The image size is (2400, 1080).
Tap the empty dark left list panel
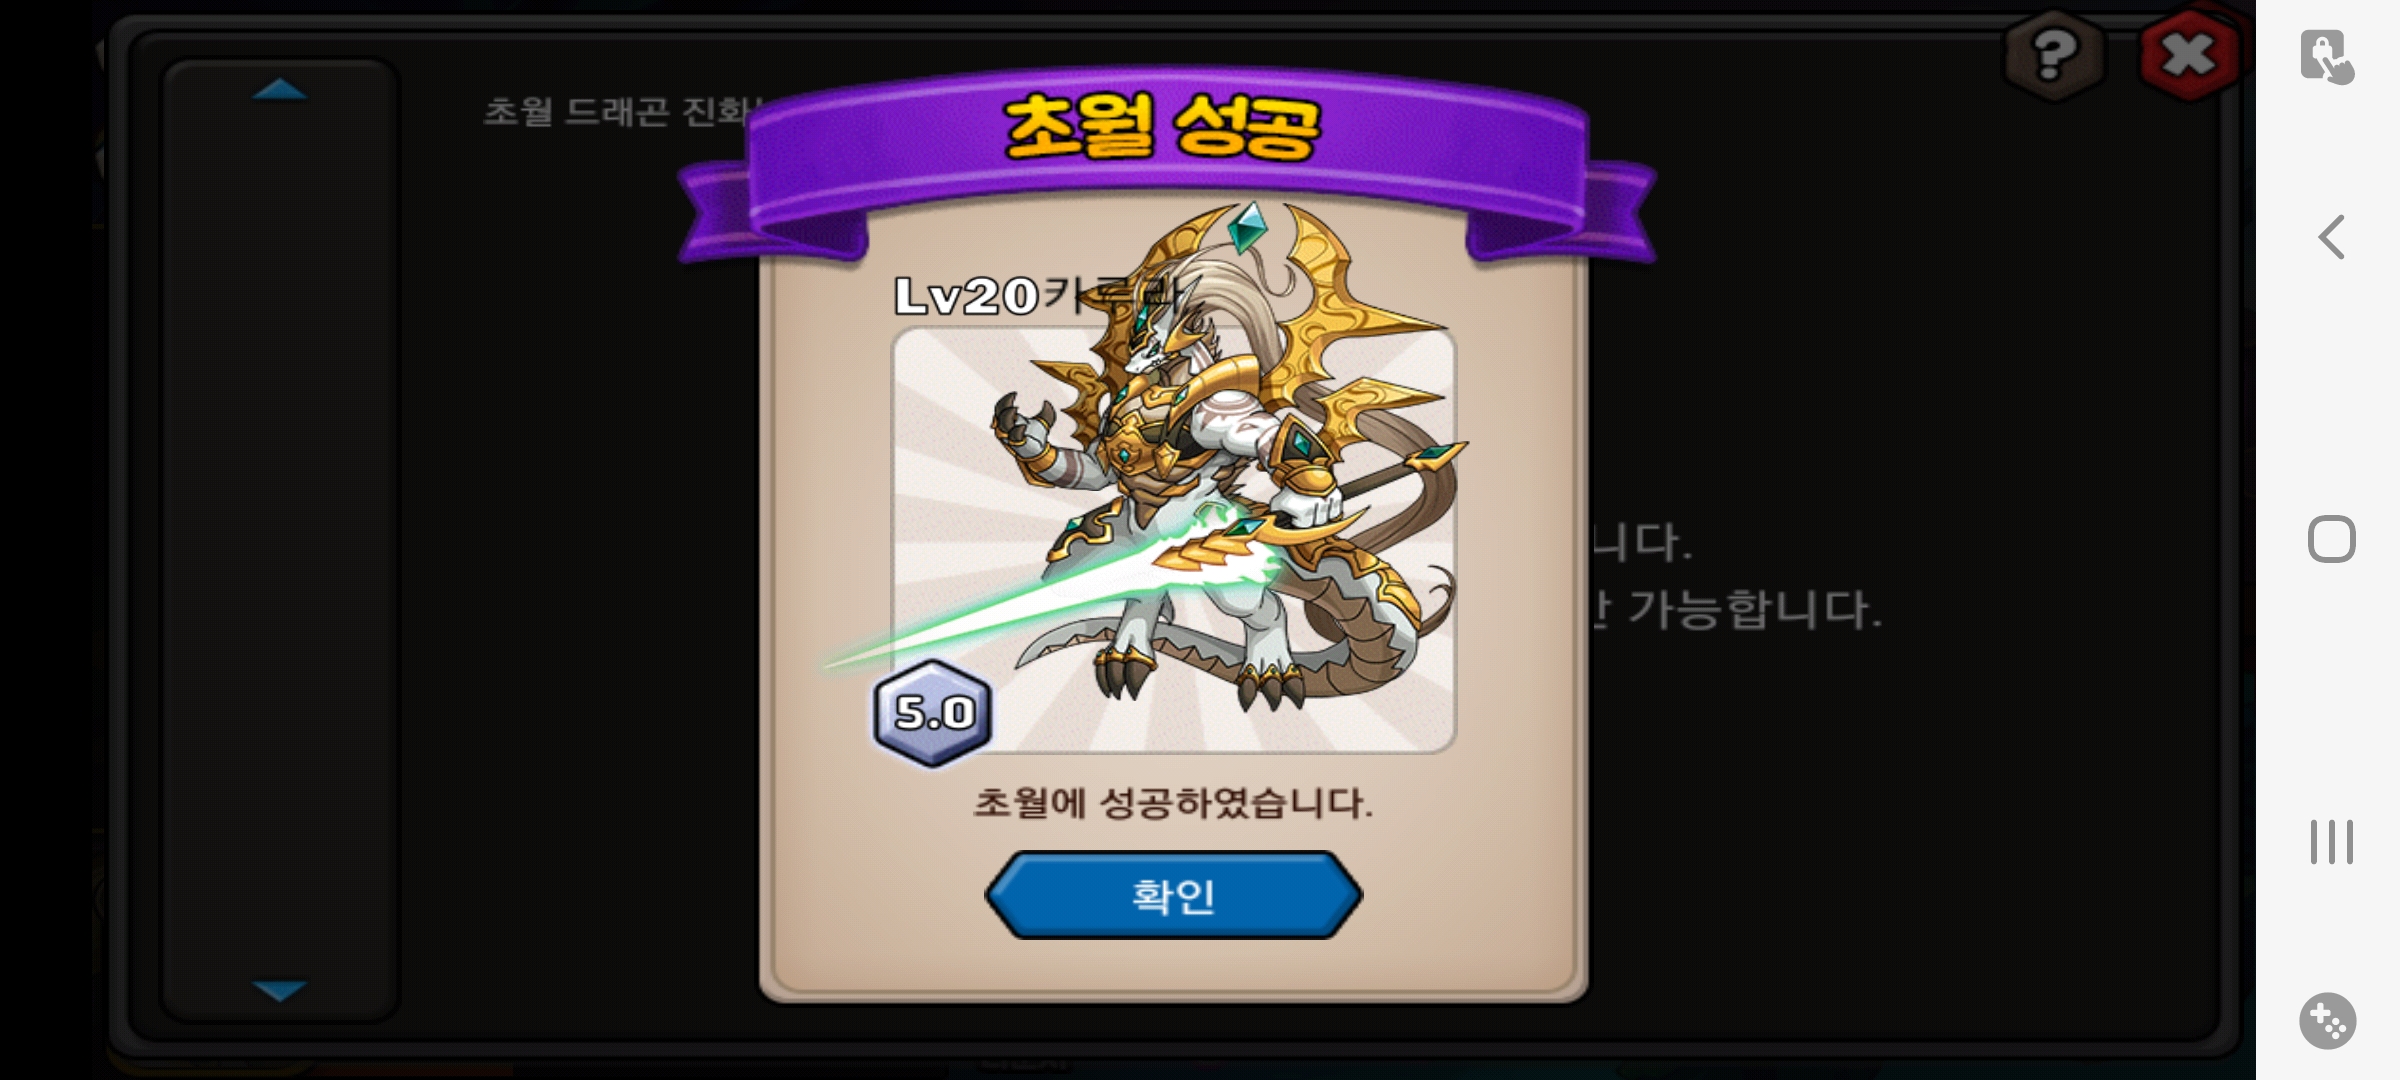pos(280,540)
